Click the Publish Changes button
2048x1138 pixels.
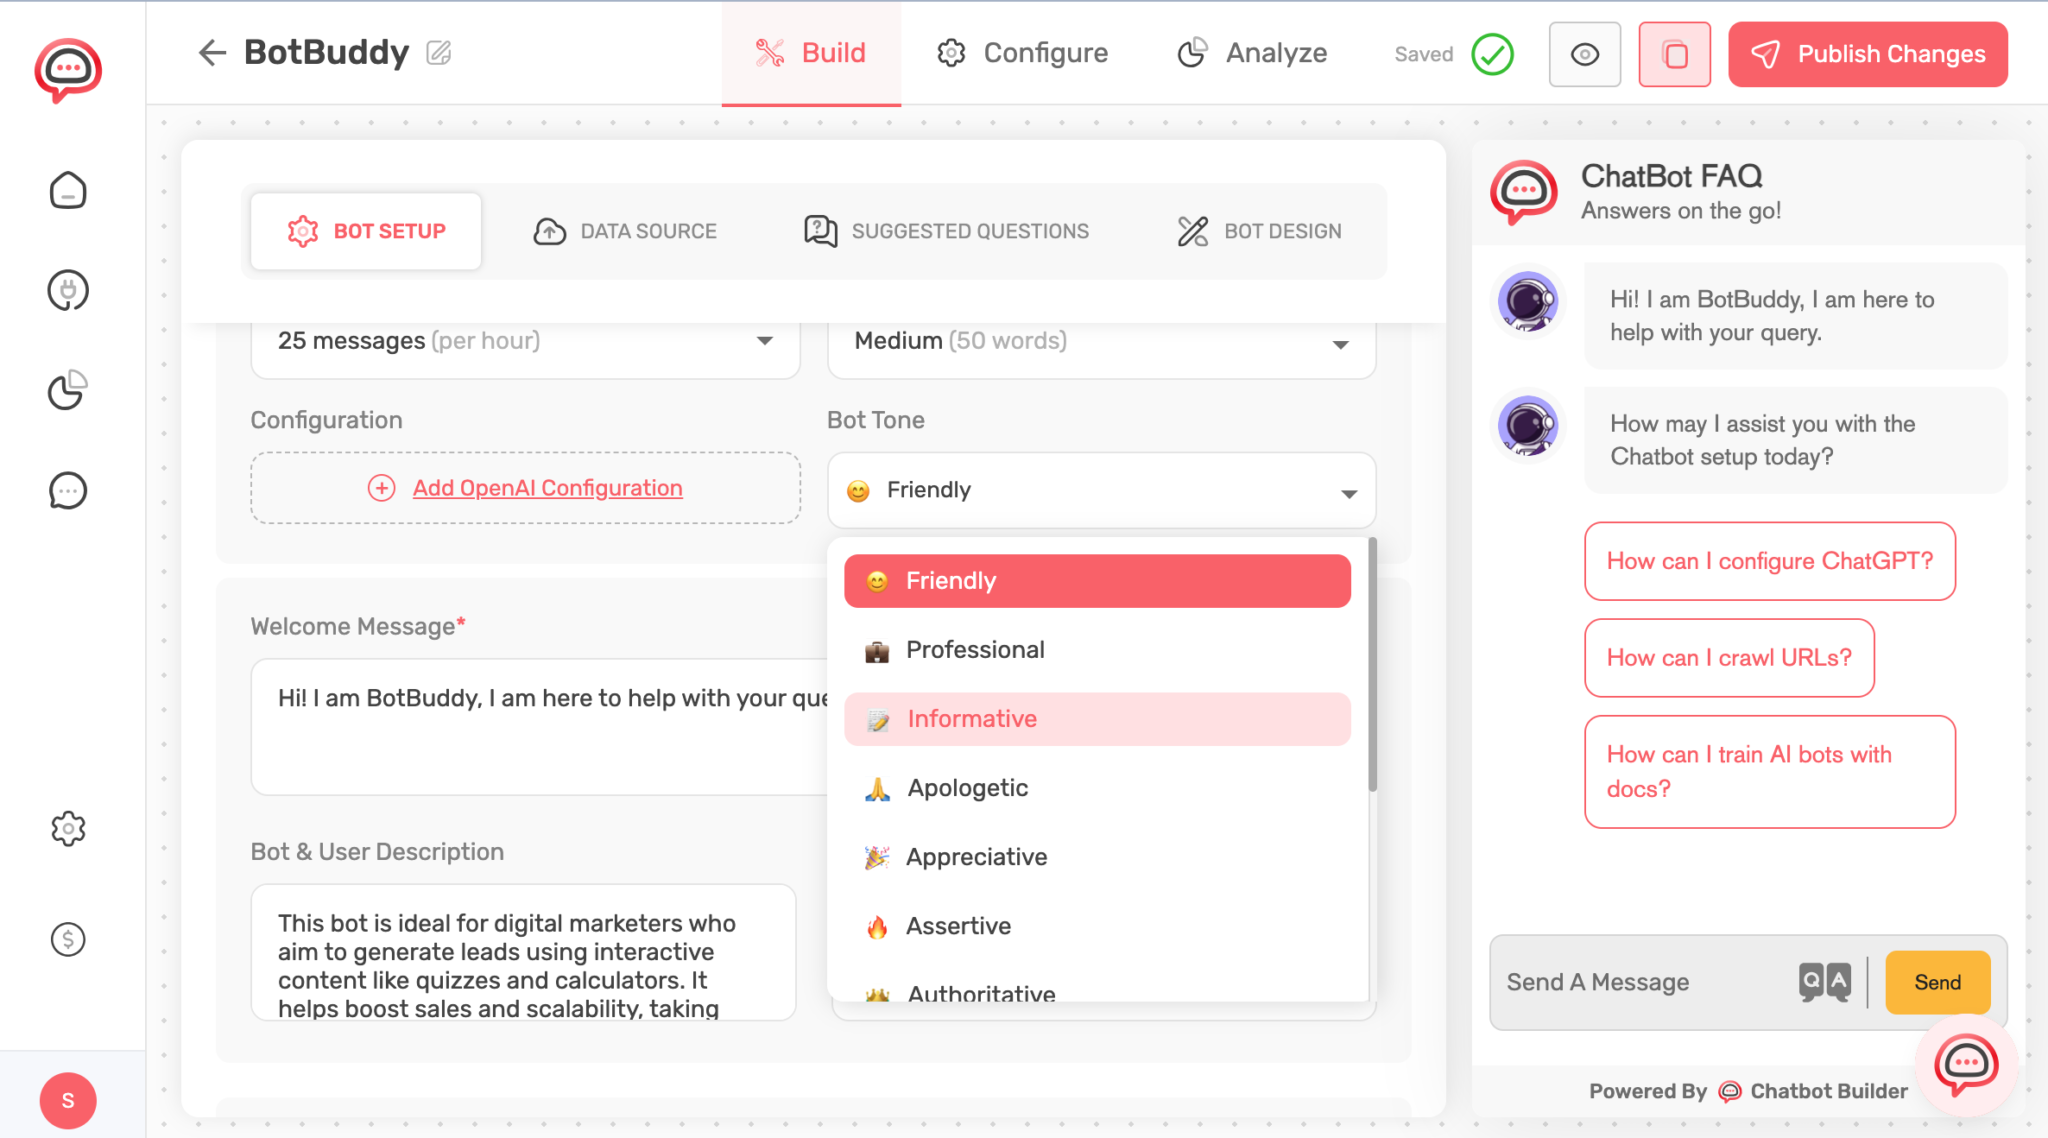[1867, 54]
